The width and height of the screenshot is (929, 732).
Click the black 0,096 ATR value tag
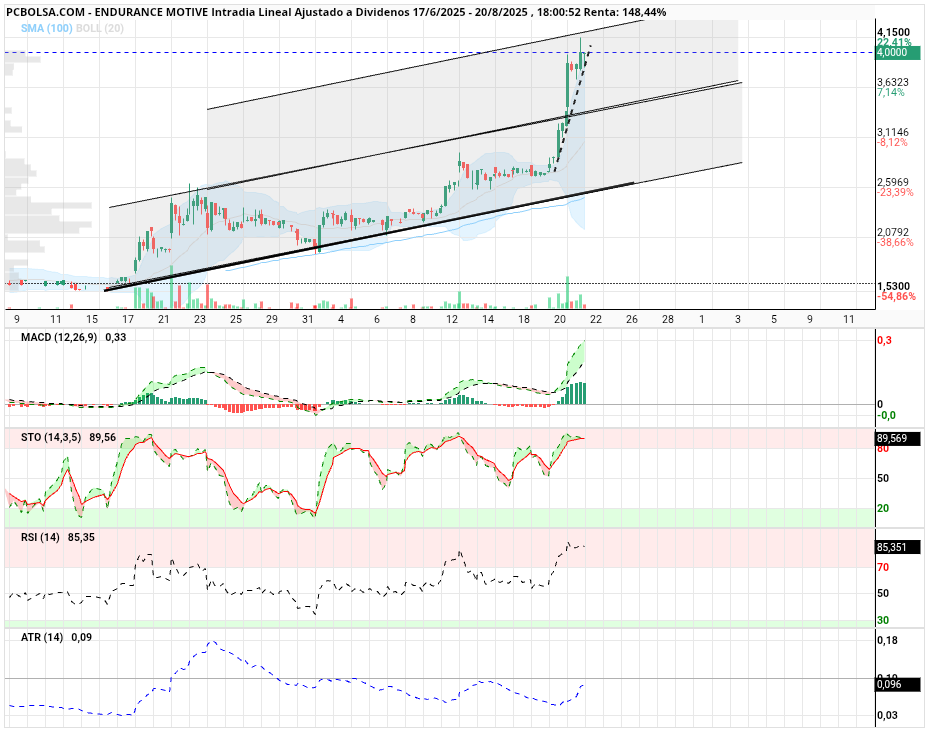[899, 685]
